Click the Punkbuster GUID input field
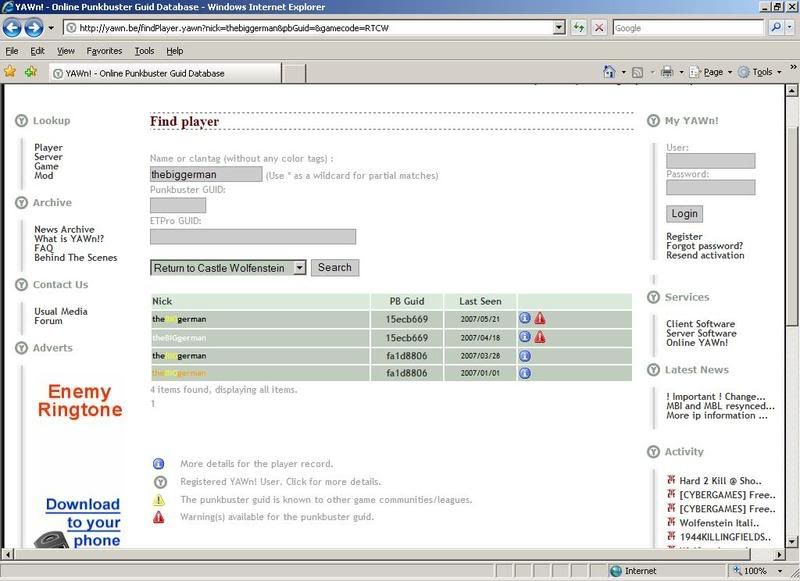This screenshot has width=800, height=581. pyautogui.click(x=178, y=205)
